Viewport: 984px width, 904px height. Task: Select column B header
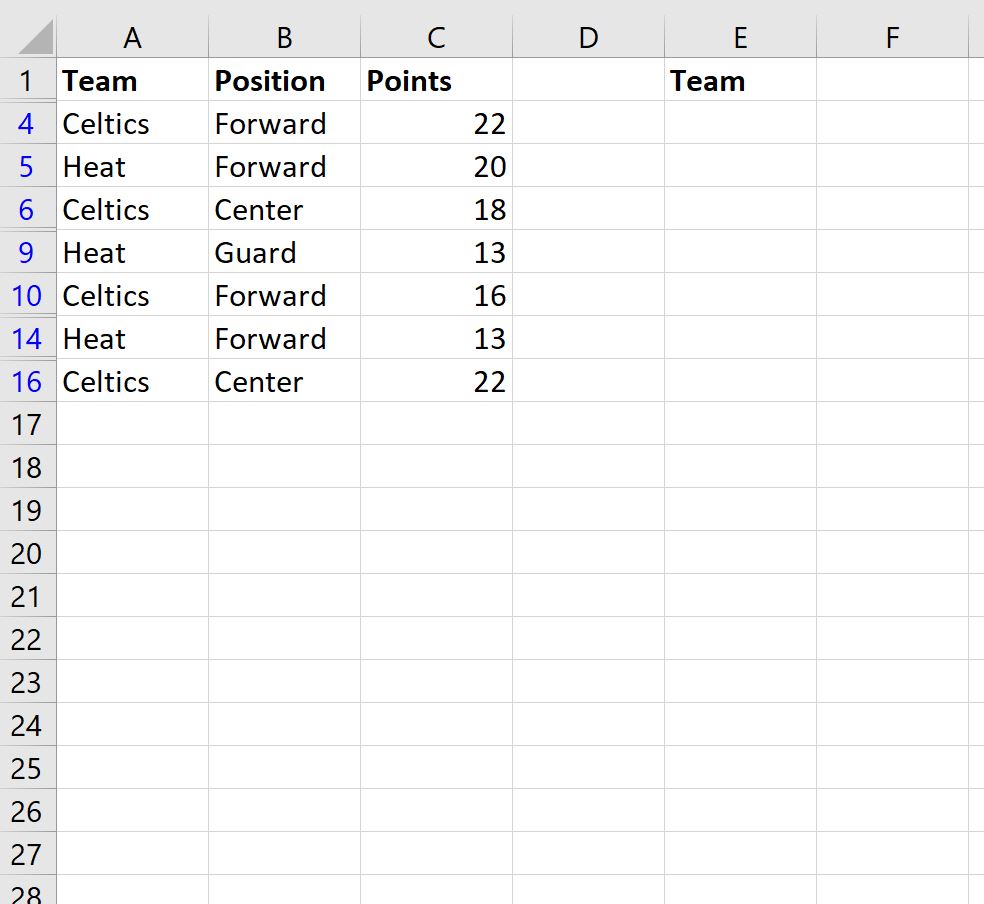pos(284,37)
